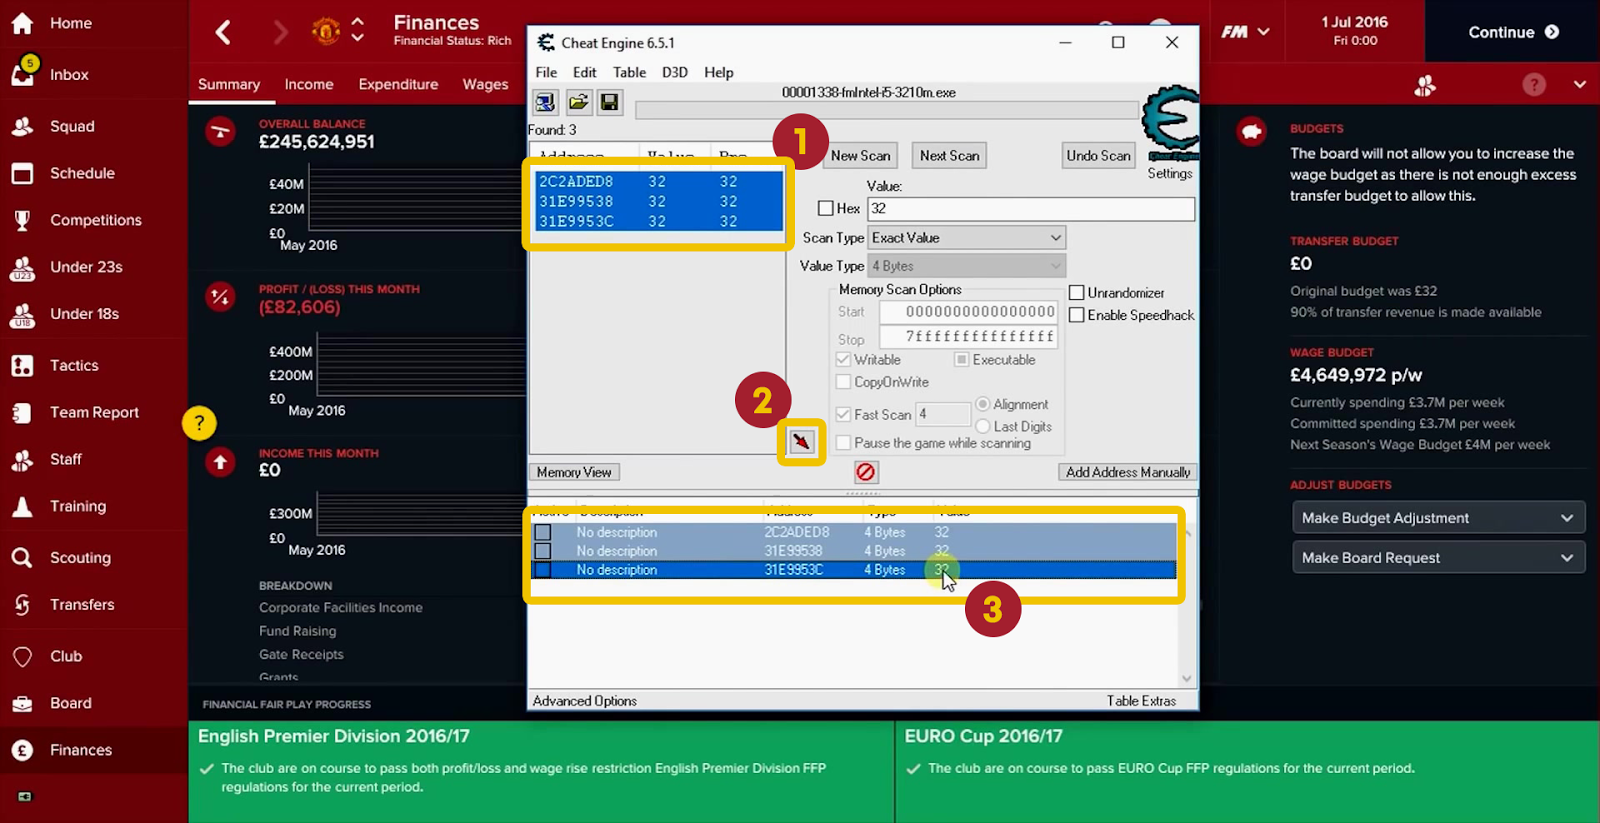Open the Value Type 4 Bytes dropdown
1600x823 pixels.
click(x=967, y=266)
